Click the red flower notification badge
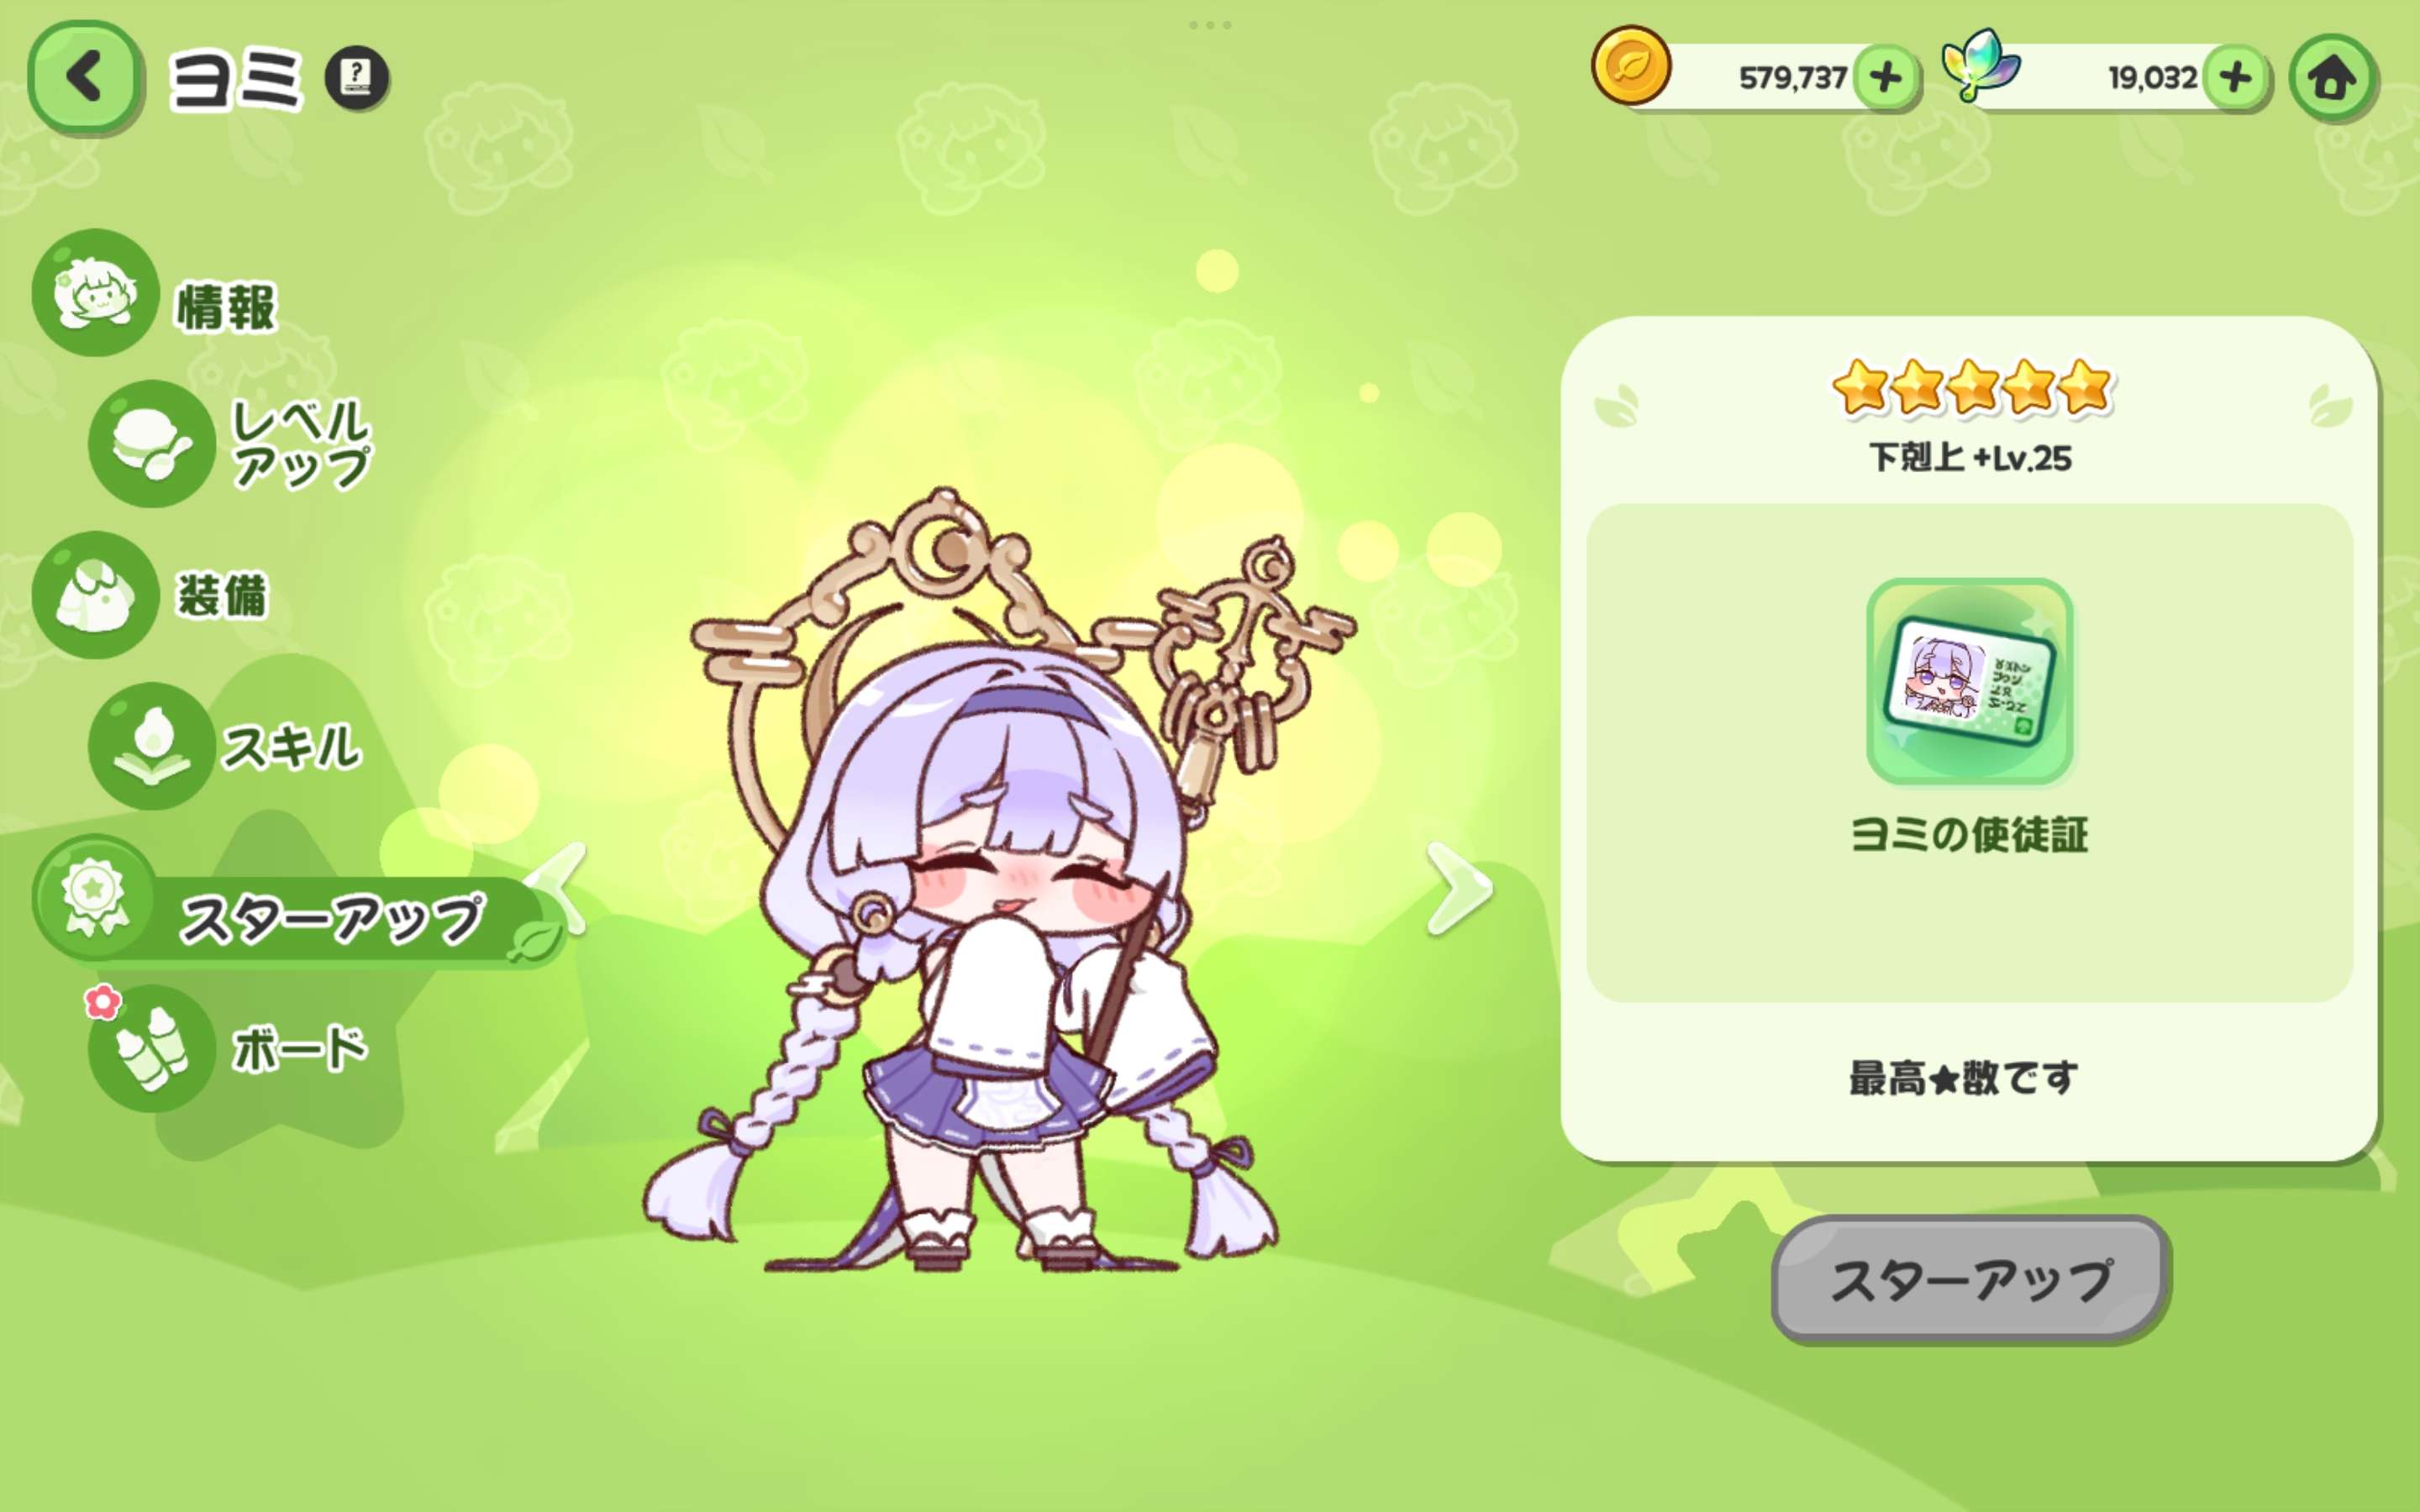This screenshot has width=2420, height=1512. pos(102,1001)
